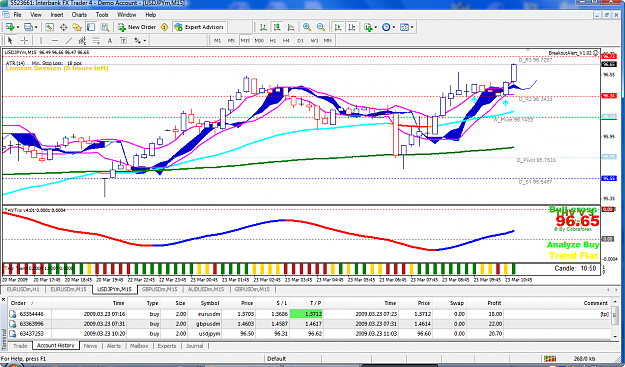Expand the Indicators dropdown arrow
This screenshot has width=625, height=367.
[375, 27]
